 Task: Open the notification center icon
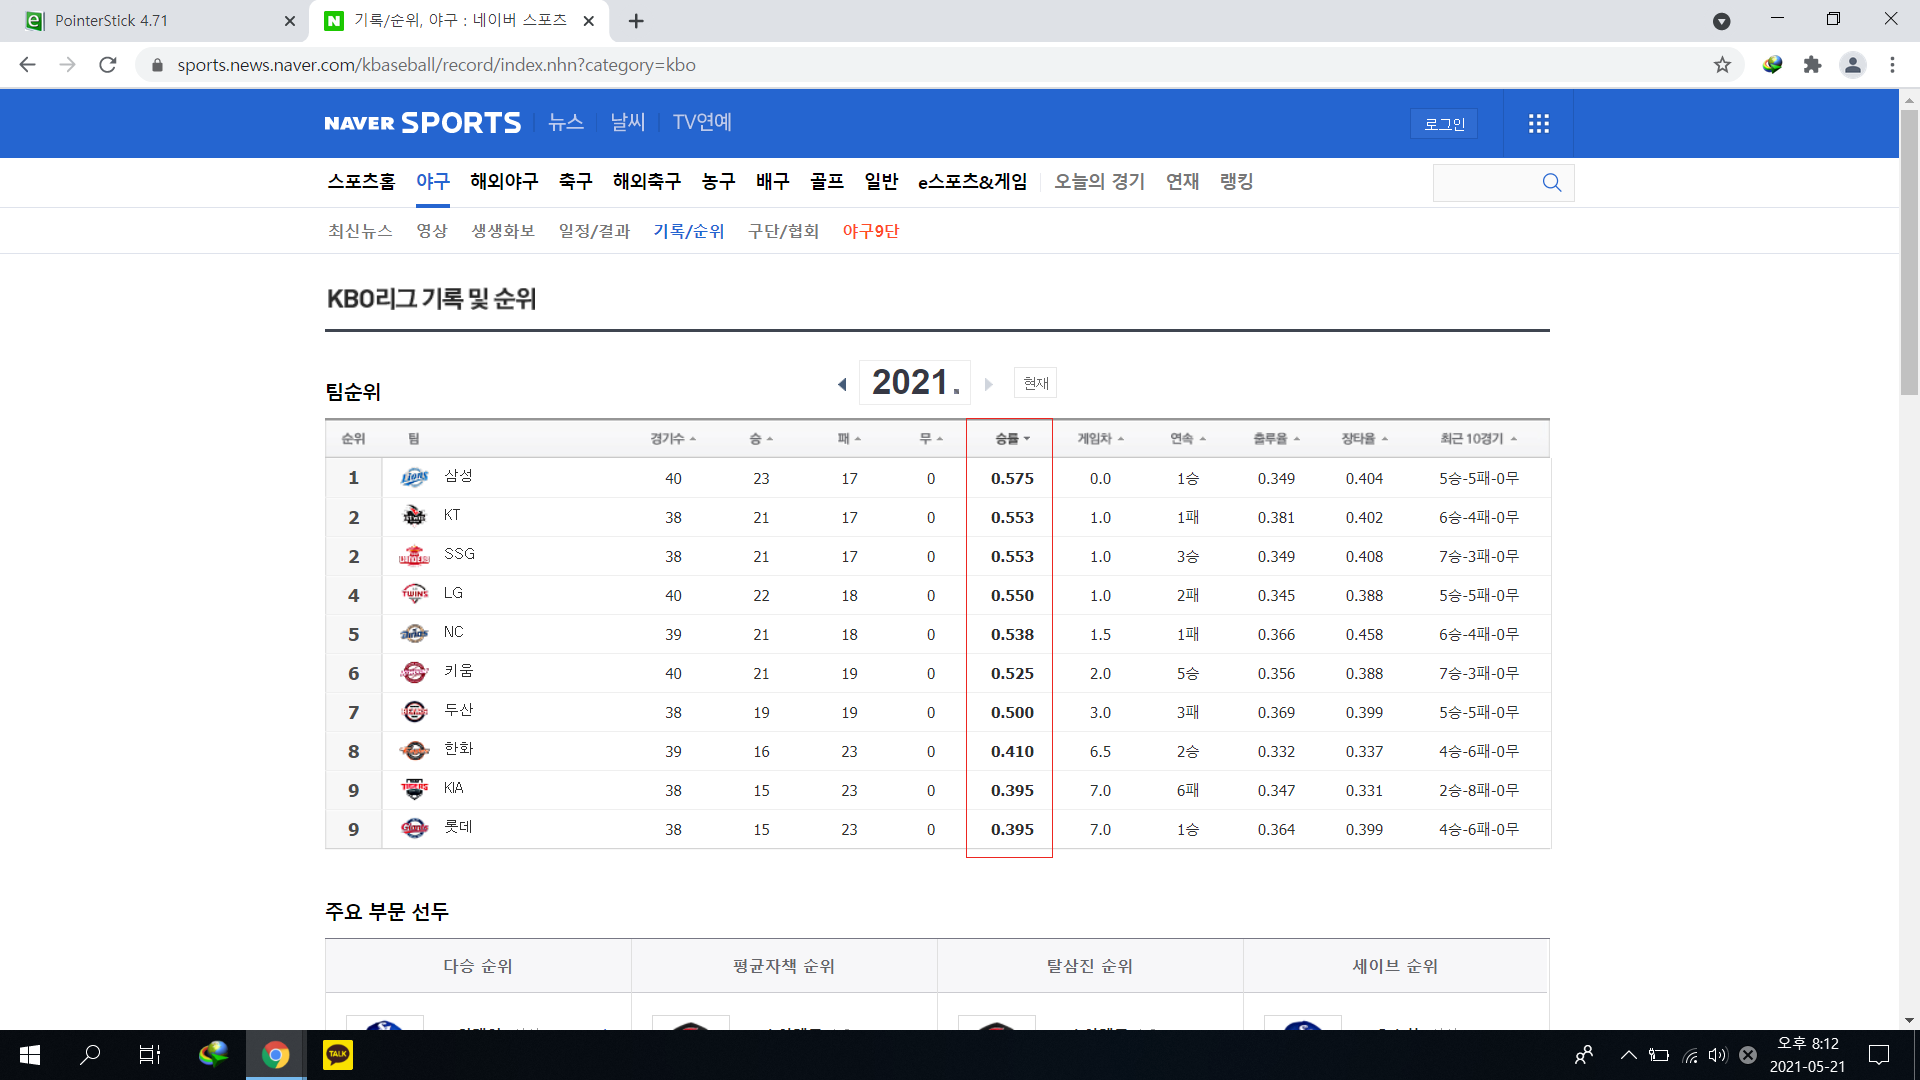pyautogui.click(x=1879, y=1055)
